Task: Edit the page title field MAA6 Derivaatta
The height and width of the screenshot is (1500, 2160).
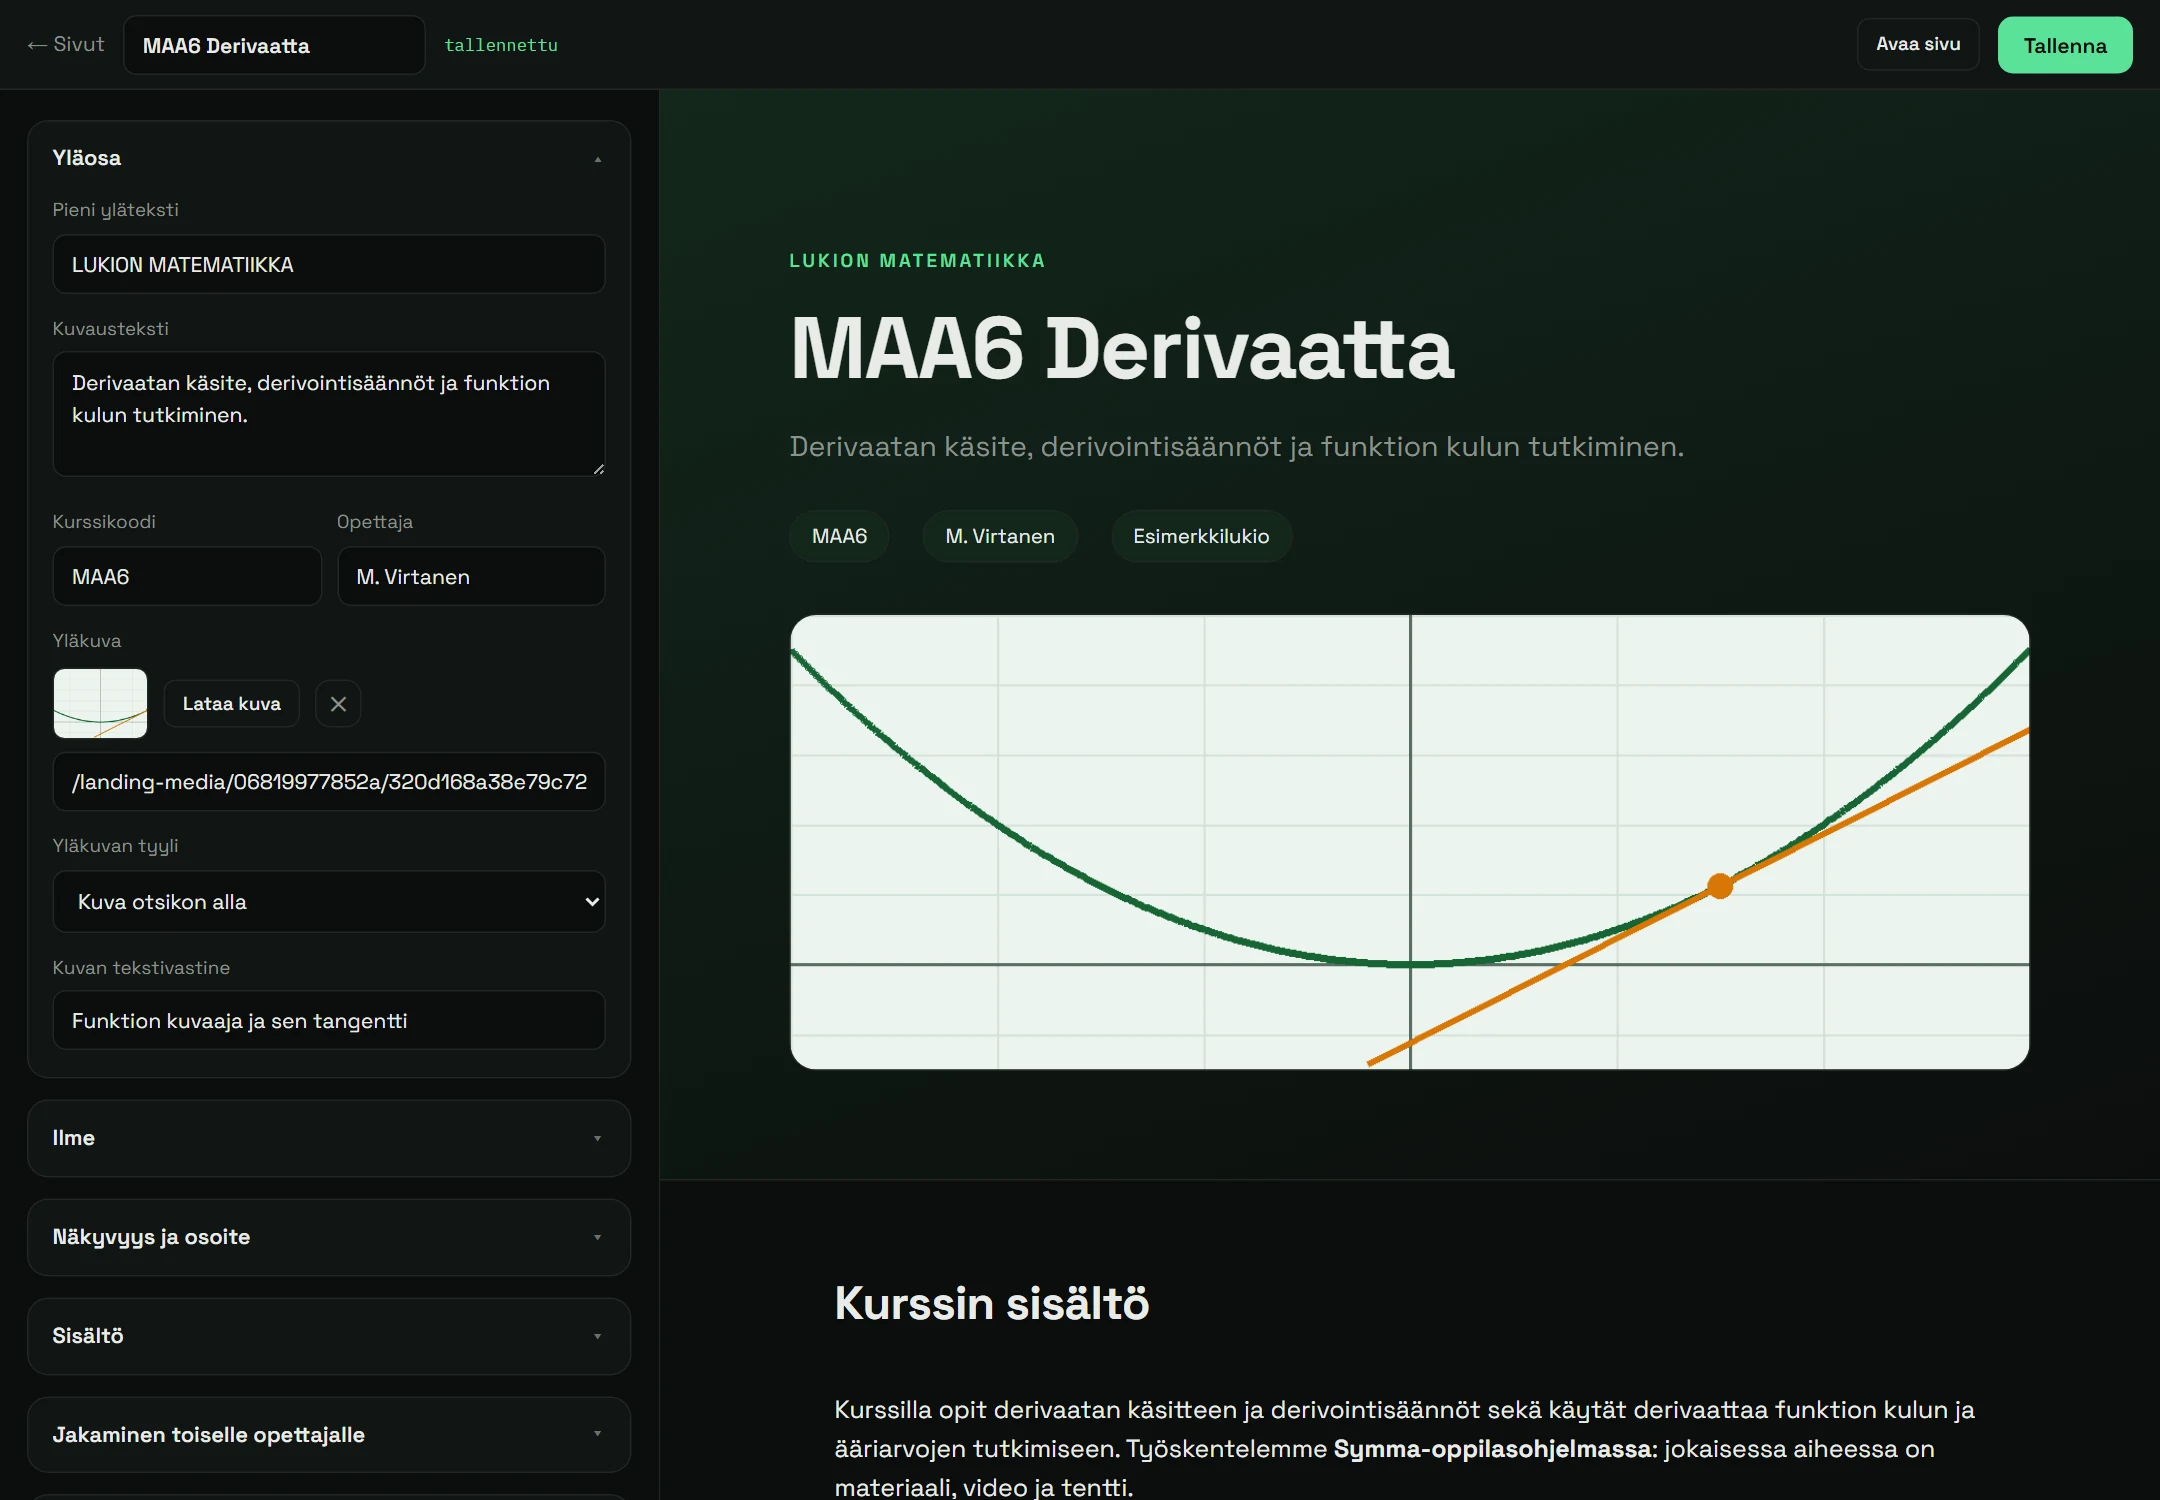Action: (274, 45)
